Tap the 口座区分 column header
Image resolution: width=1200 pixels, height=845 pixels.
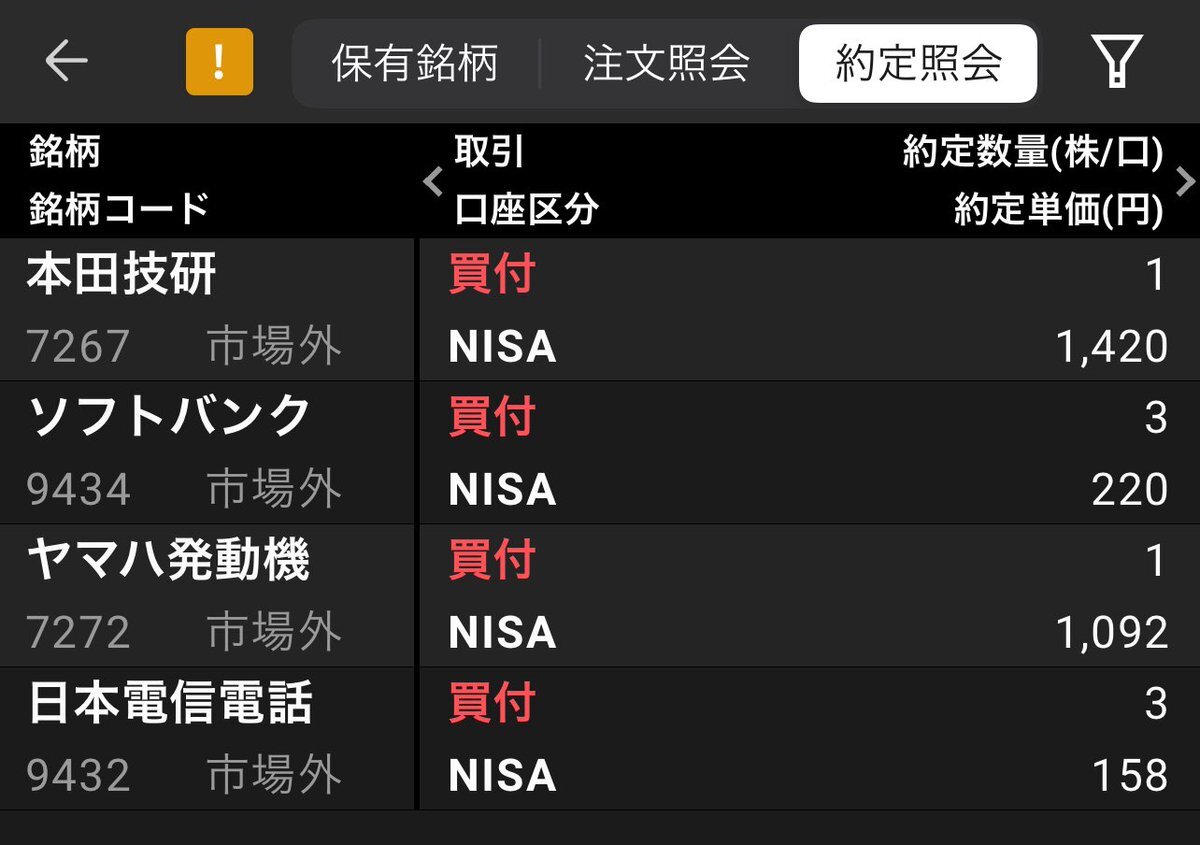(526, 209)
